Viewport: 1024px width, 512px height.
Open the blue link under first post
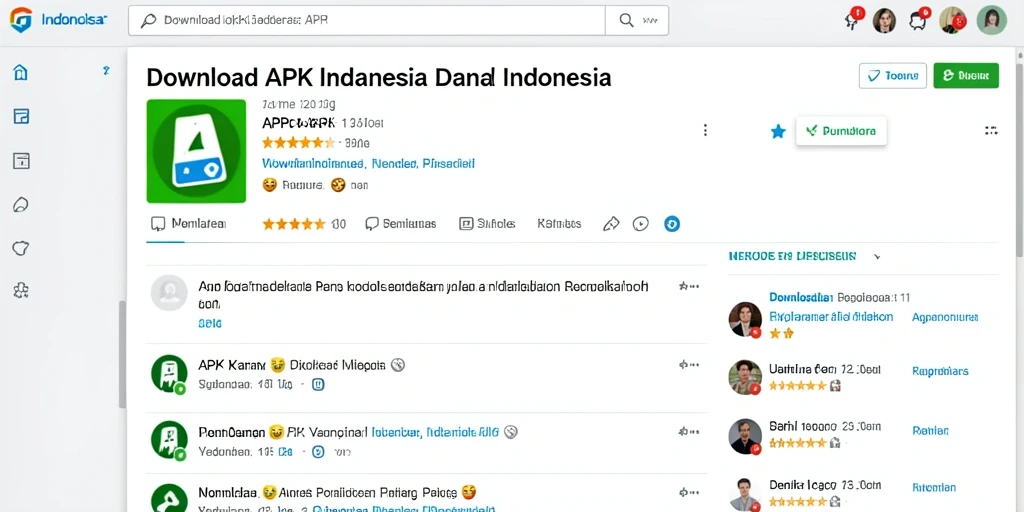(x=210, y=323)
